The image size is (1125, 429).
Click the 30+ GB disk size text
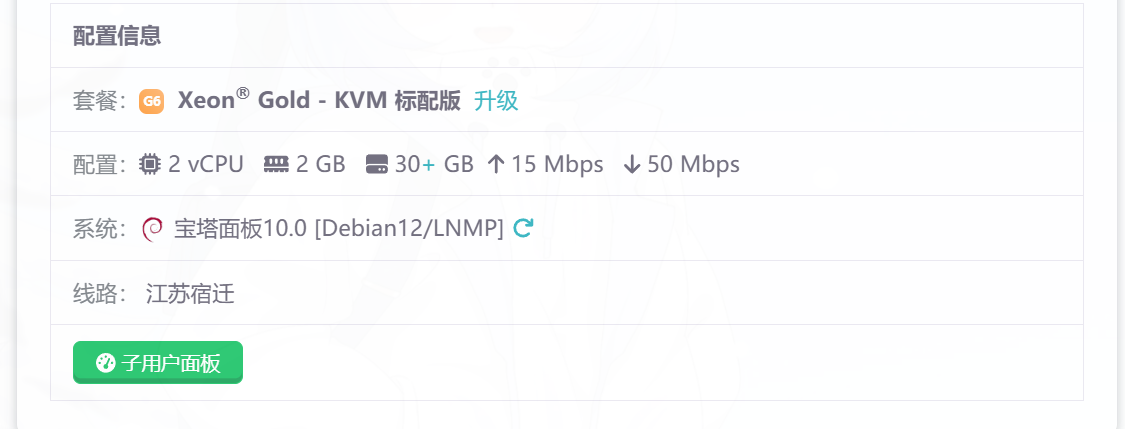click(434, 164)
